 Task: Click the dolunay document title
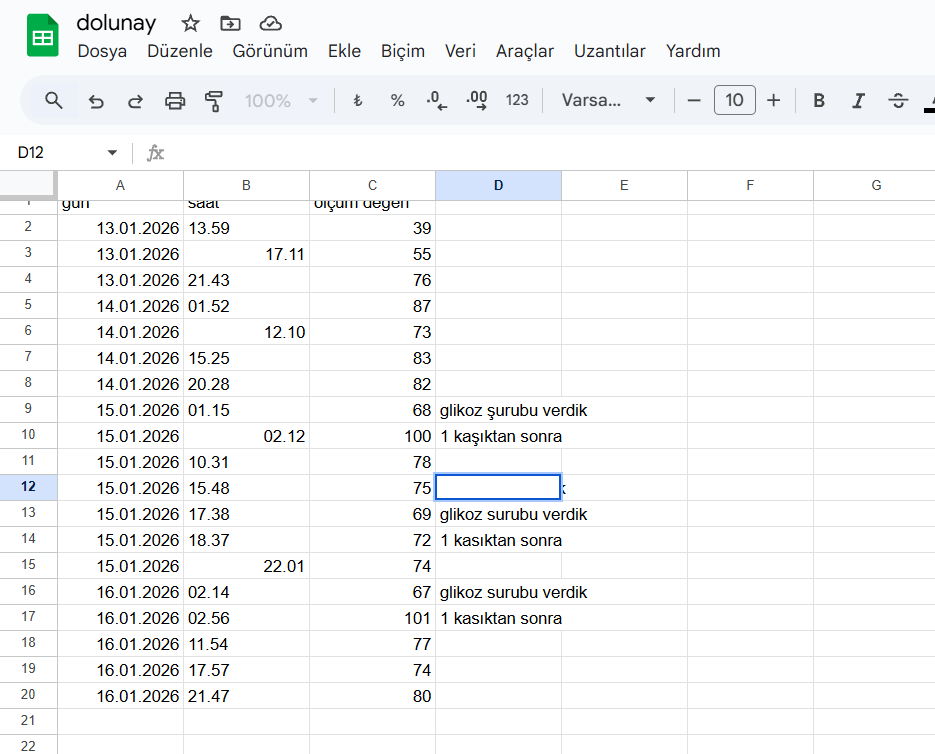116,23
